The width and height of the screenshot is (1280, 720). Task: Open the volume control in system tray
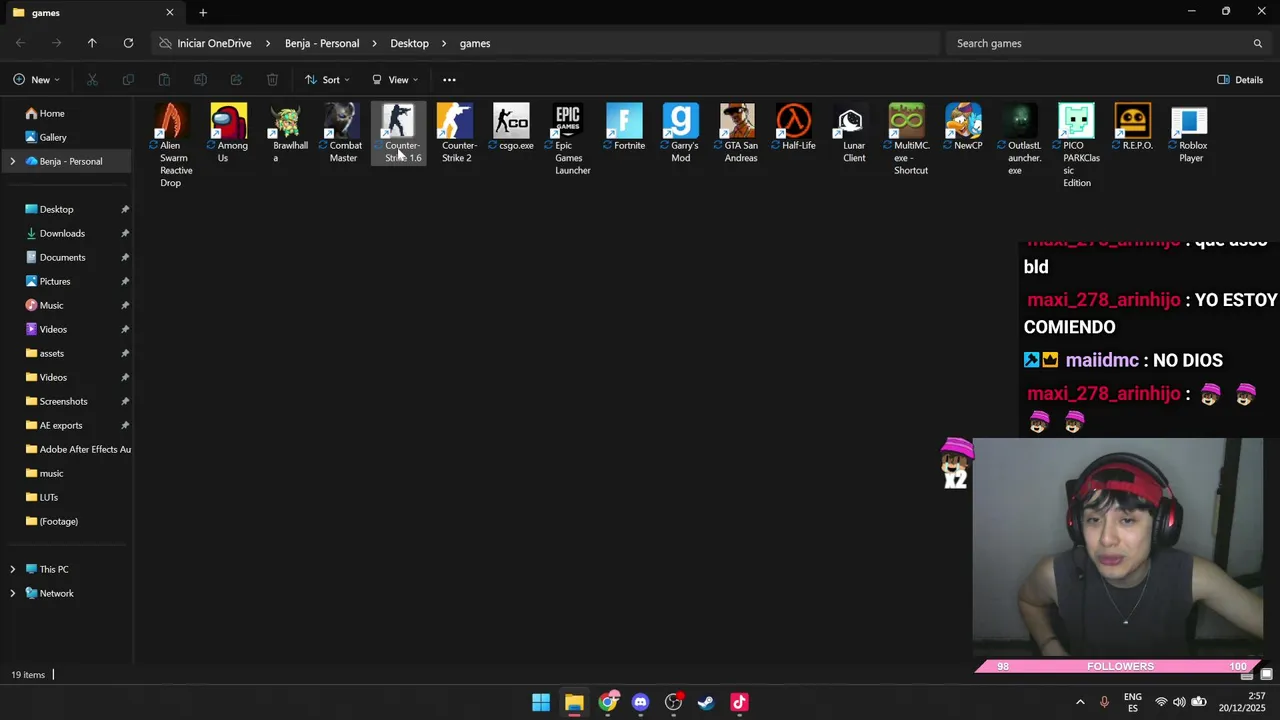tap(1179, 702)
